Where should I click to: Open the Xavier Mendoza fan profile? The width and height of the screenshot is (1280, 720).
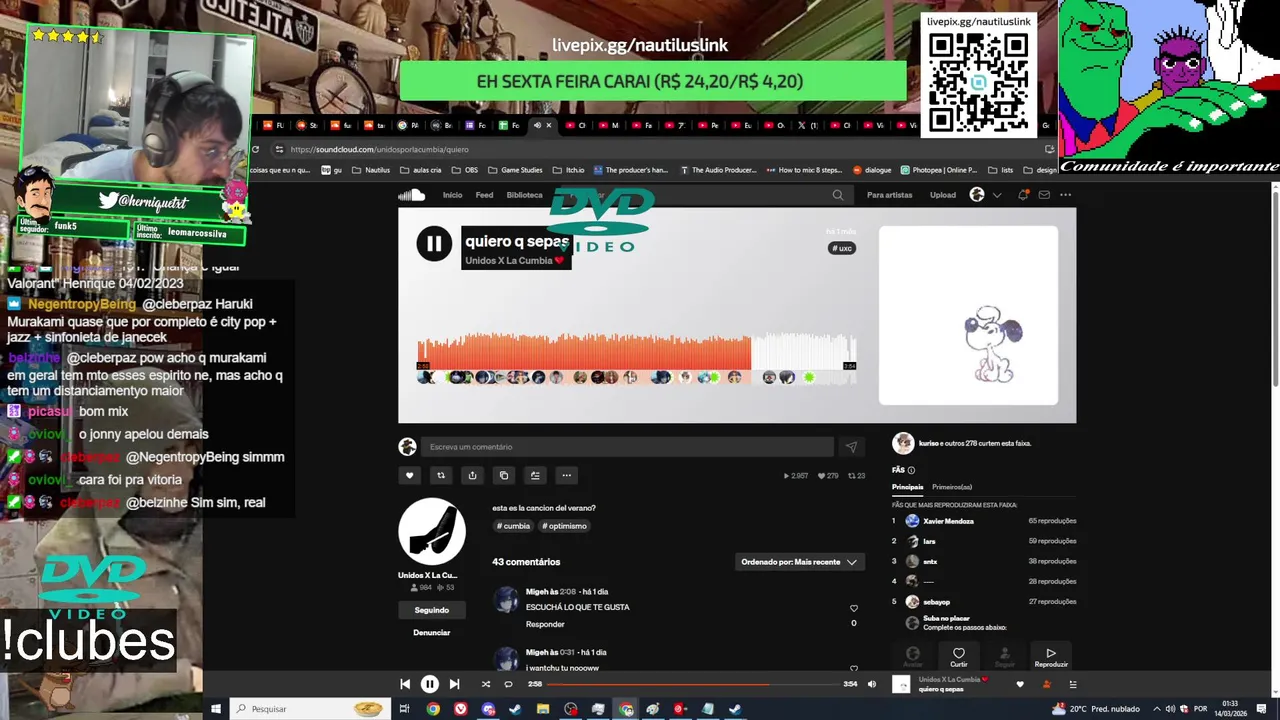coord(948,521)
